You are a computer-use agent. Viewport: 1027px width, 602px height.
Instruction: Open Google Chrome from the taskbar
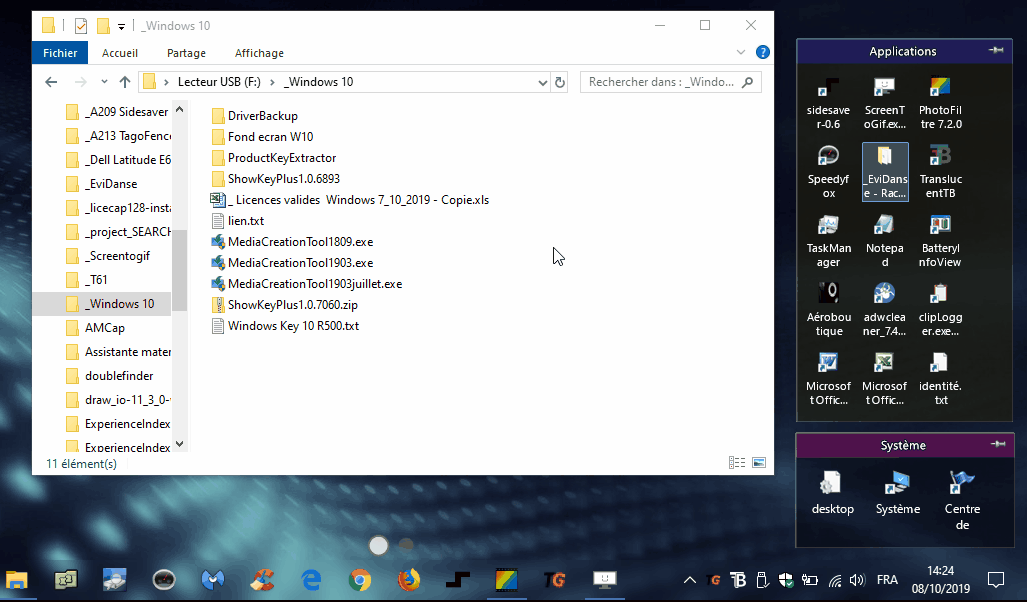[x=360, y=580]
